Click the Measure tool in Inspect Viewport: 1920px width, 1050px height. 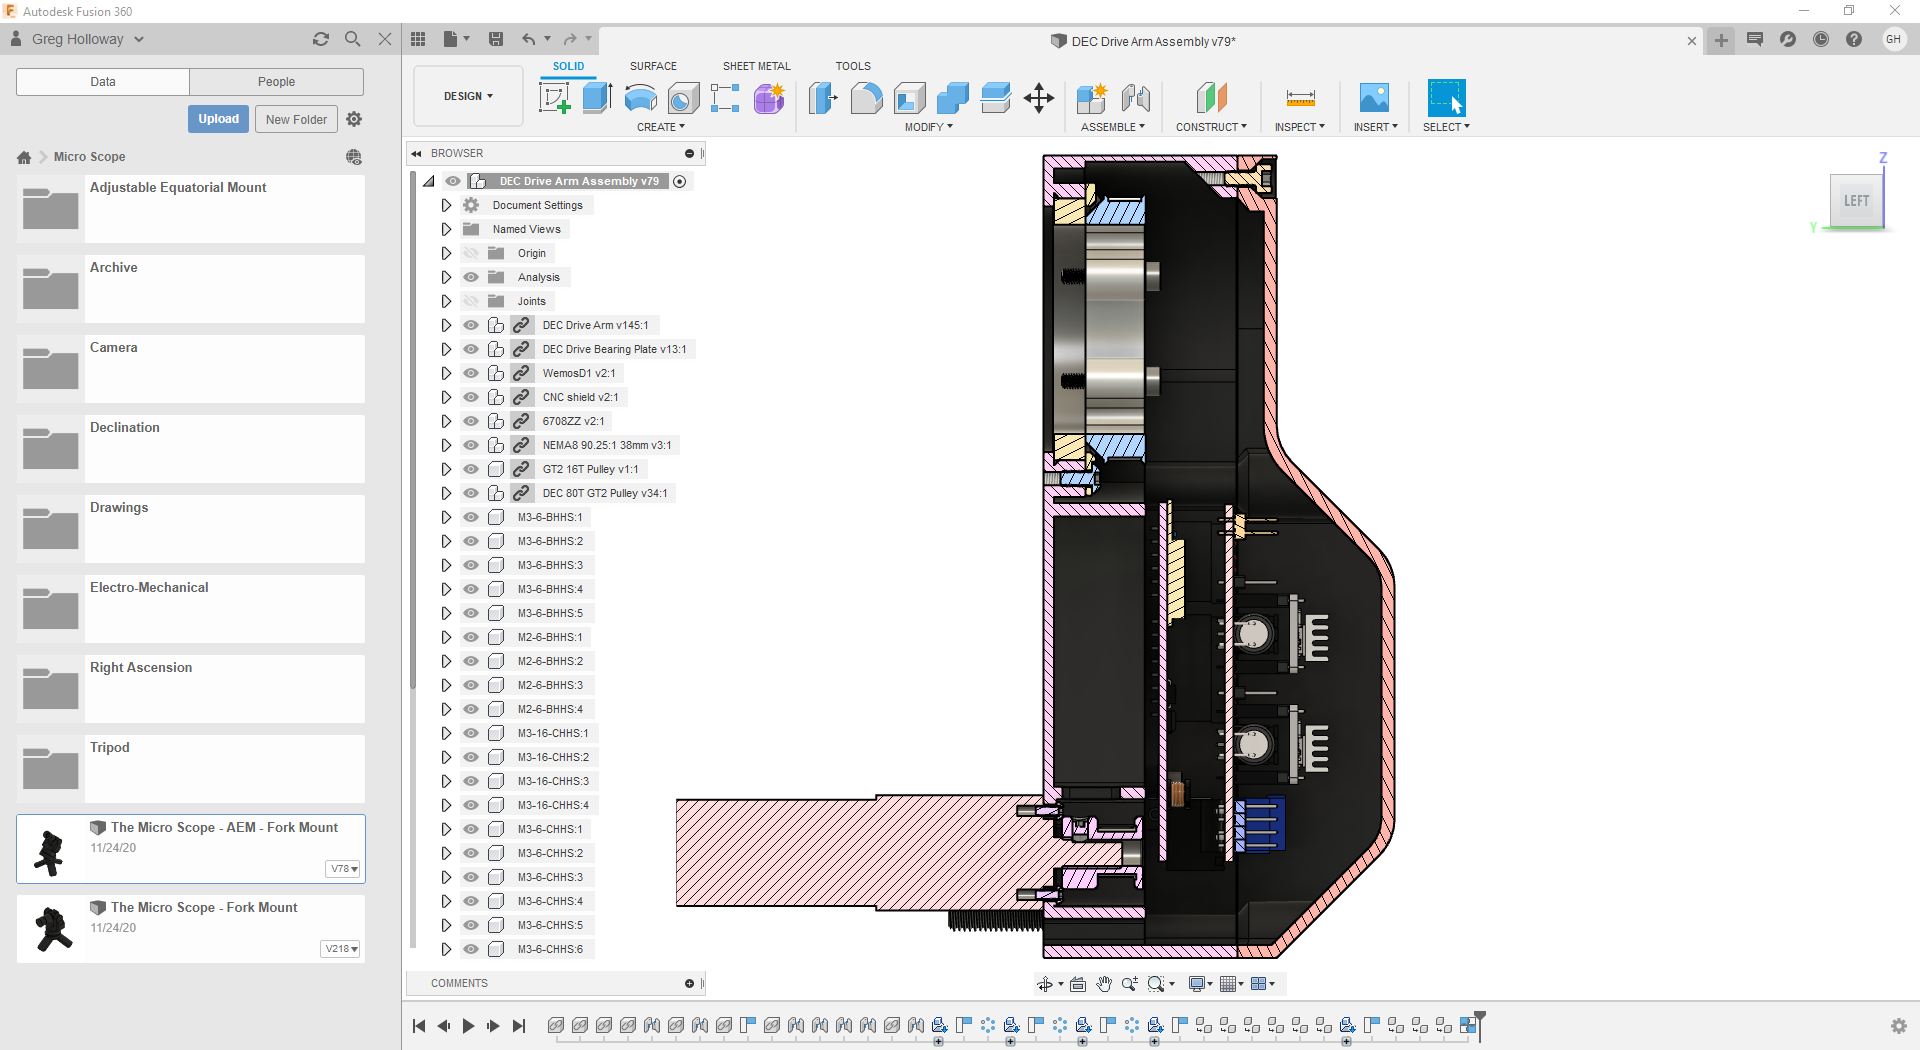1300,98
